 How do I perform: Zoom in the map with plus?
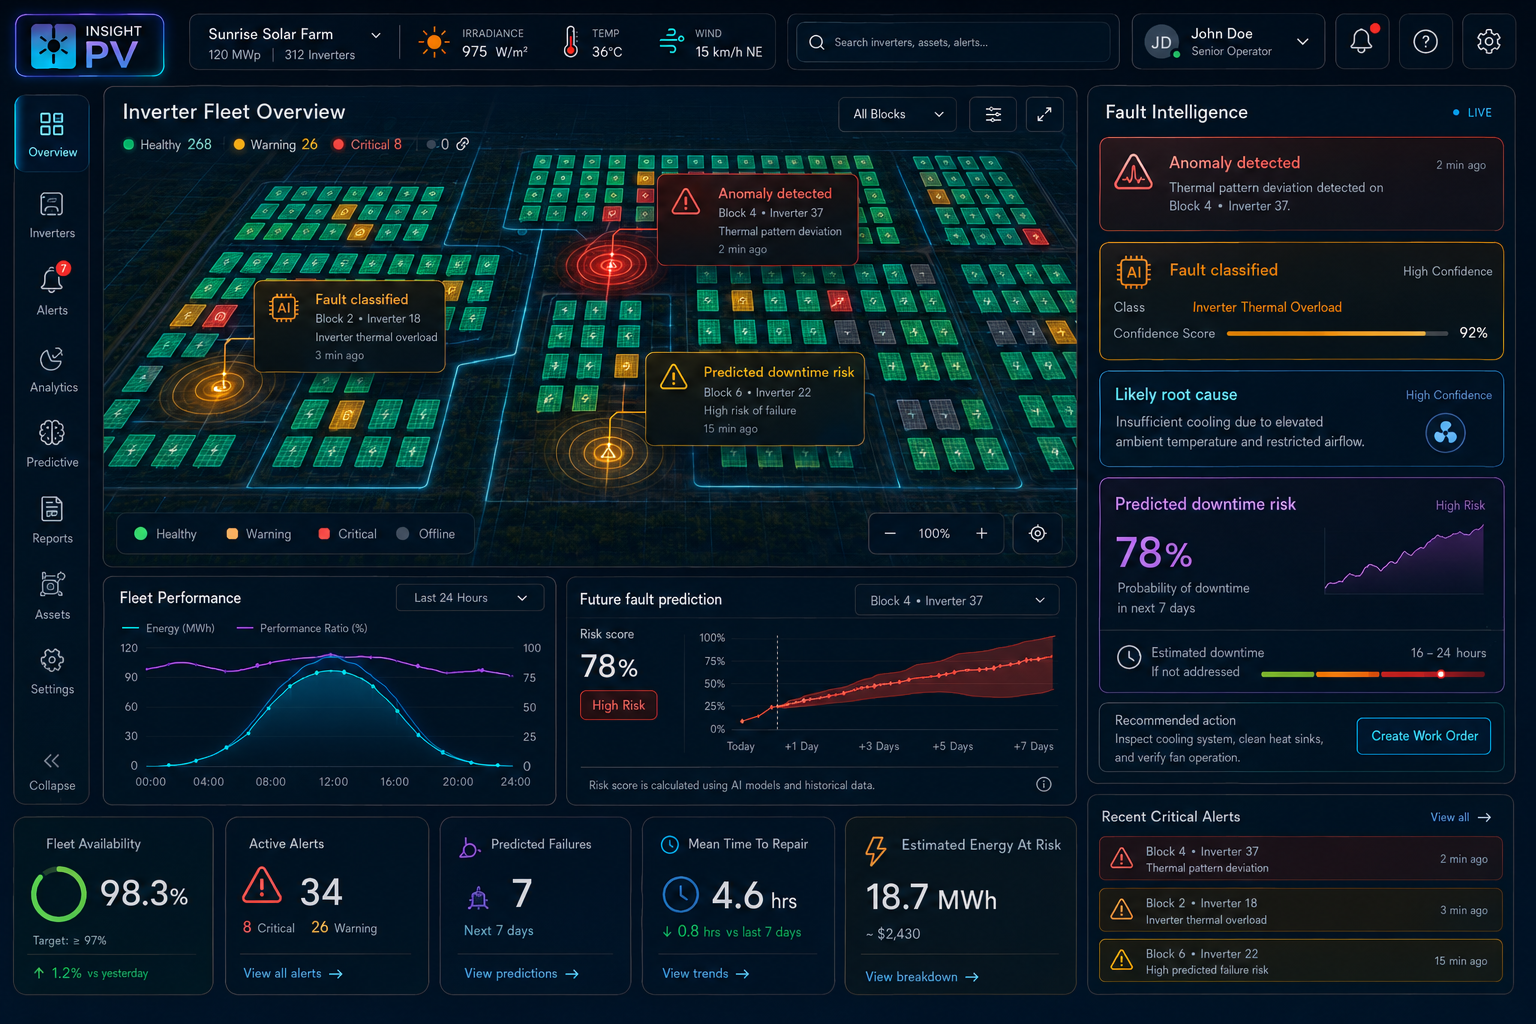pos(982,533)
